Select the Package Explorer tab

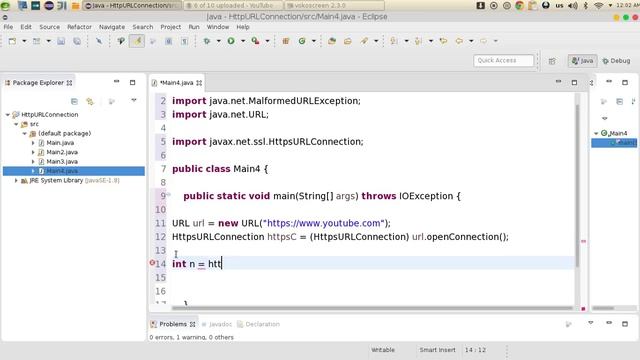[38, 83]
